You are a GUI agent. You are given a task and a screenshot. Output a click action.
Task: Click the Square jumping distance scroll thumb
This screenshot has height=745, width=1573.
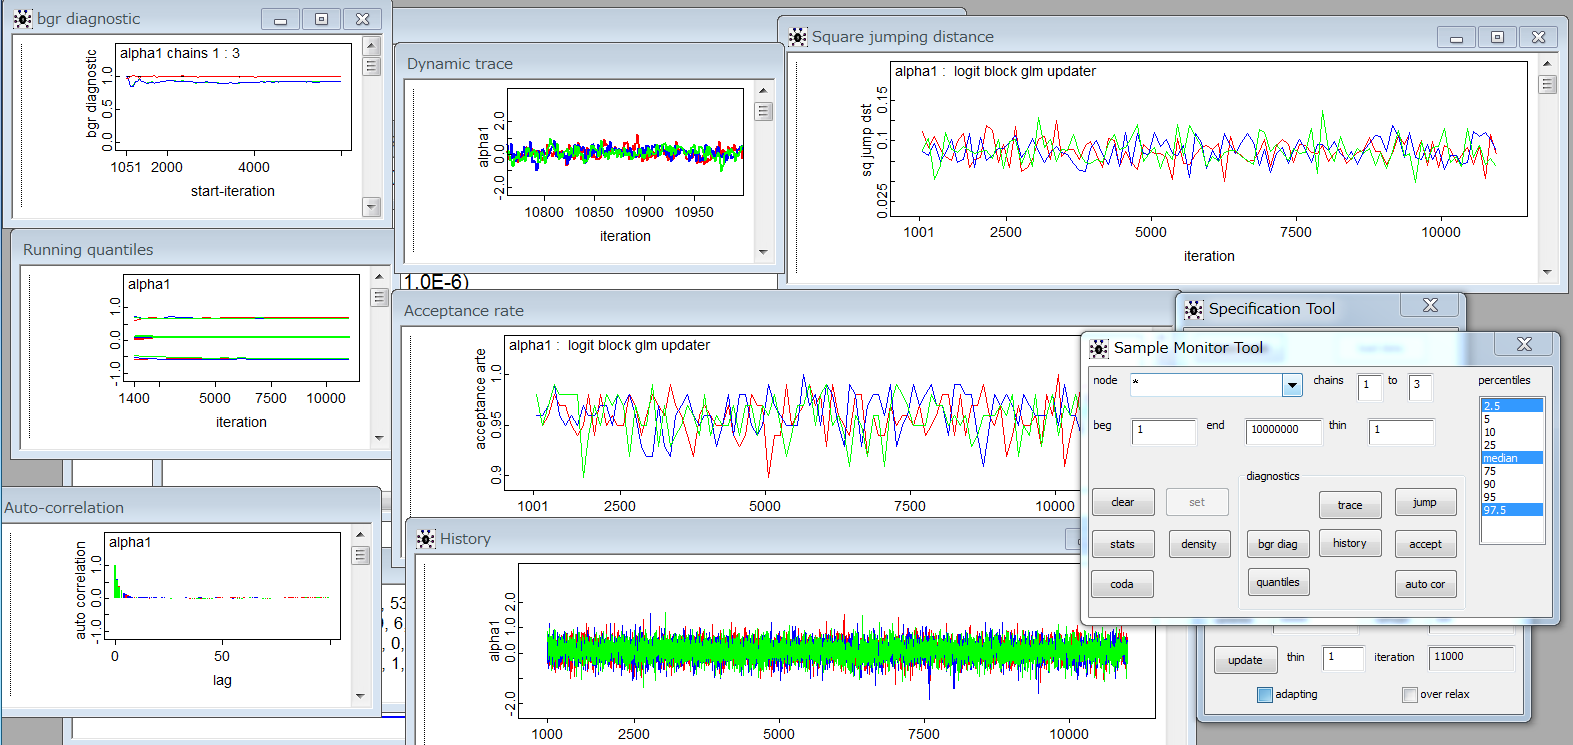1548,84
